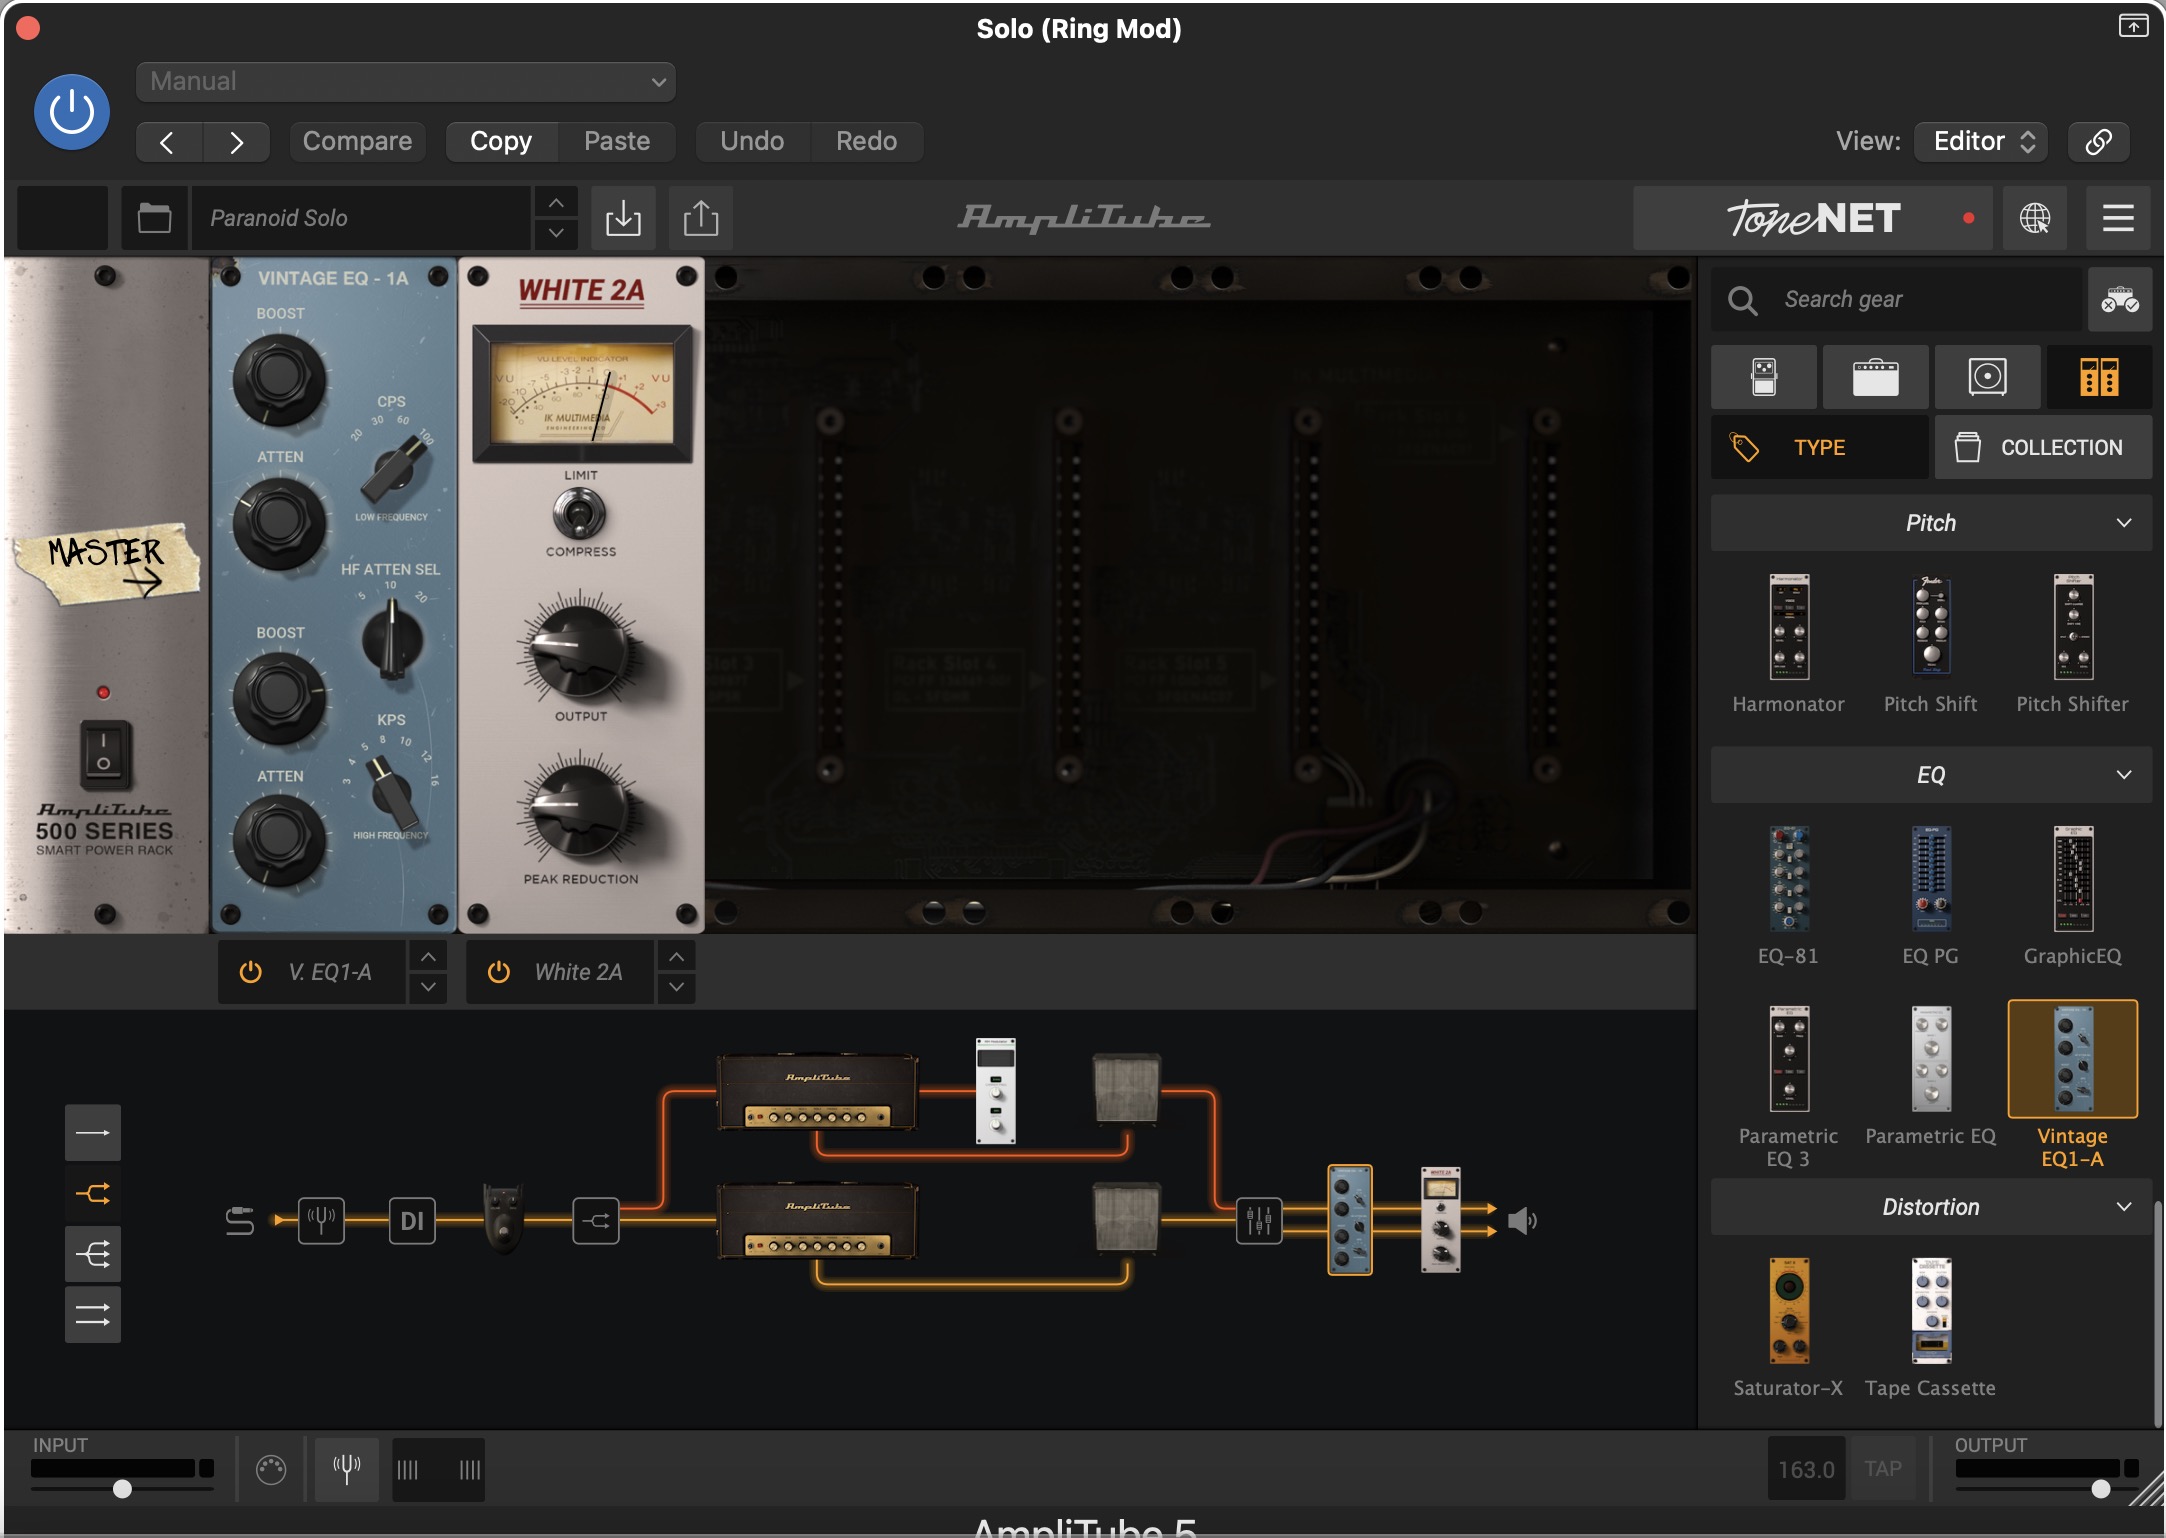This screenshot has width=2166, height=1538.
Task: Open preset browser folder icon
Action: 154,218
